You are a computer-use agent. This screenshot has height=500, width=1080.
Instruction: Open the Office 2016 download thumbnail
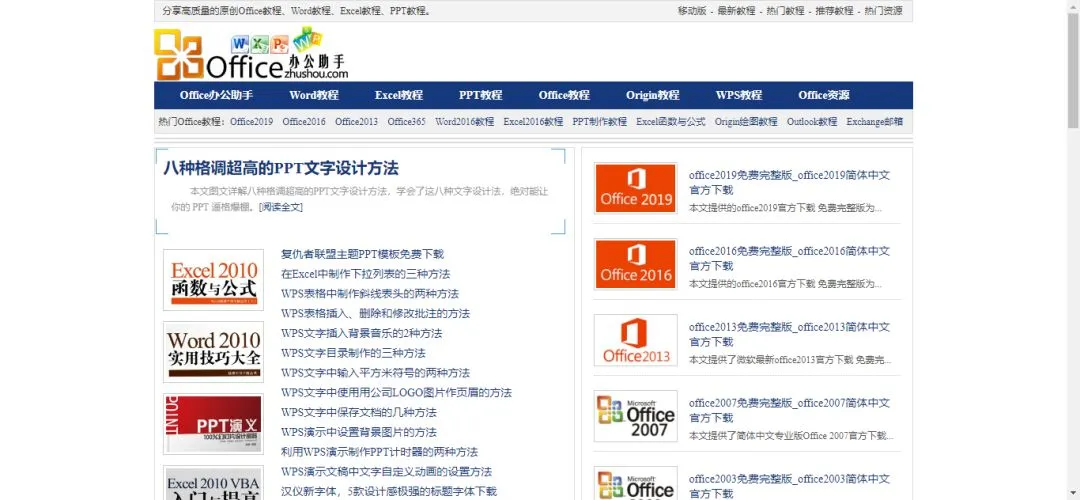tap(636, 264)
